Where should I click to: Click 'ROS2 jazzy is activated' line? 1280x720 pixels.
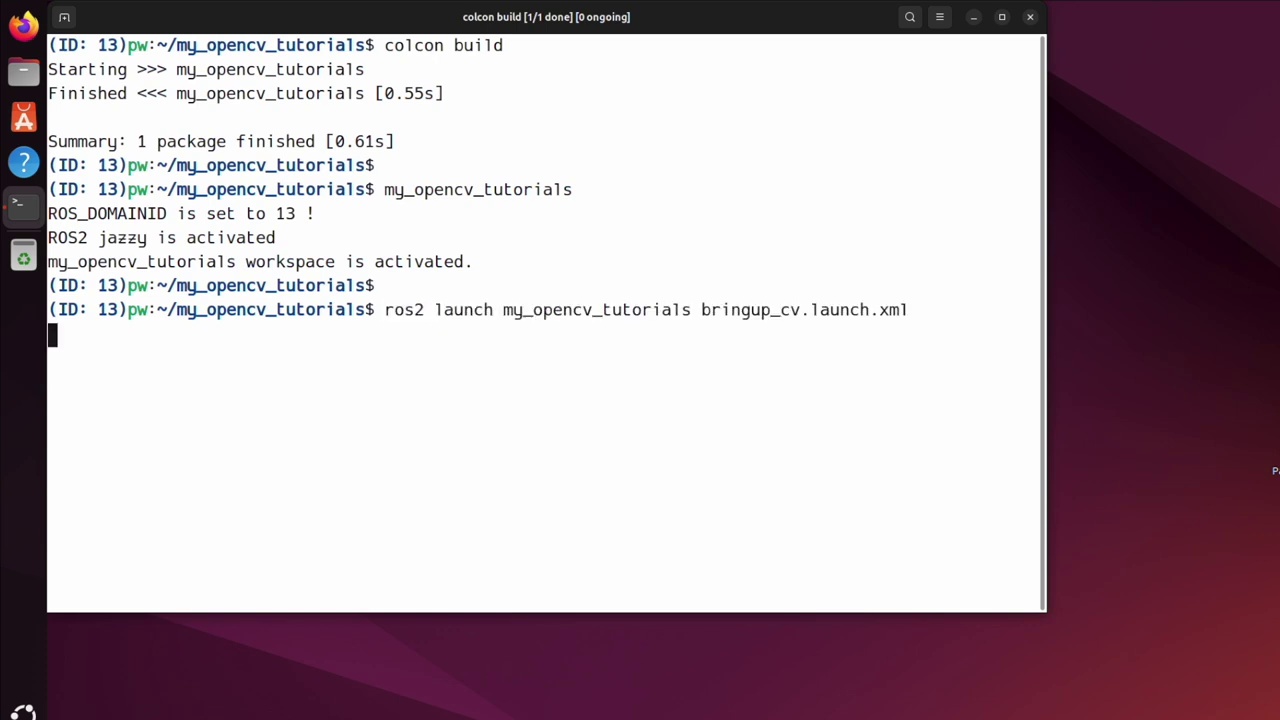(x=161, y=237)
